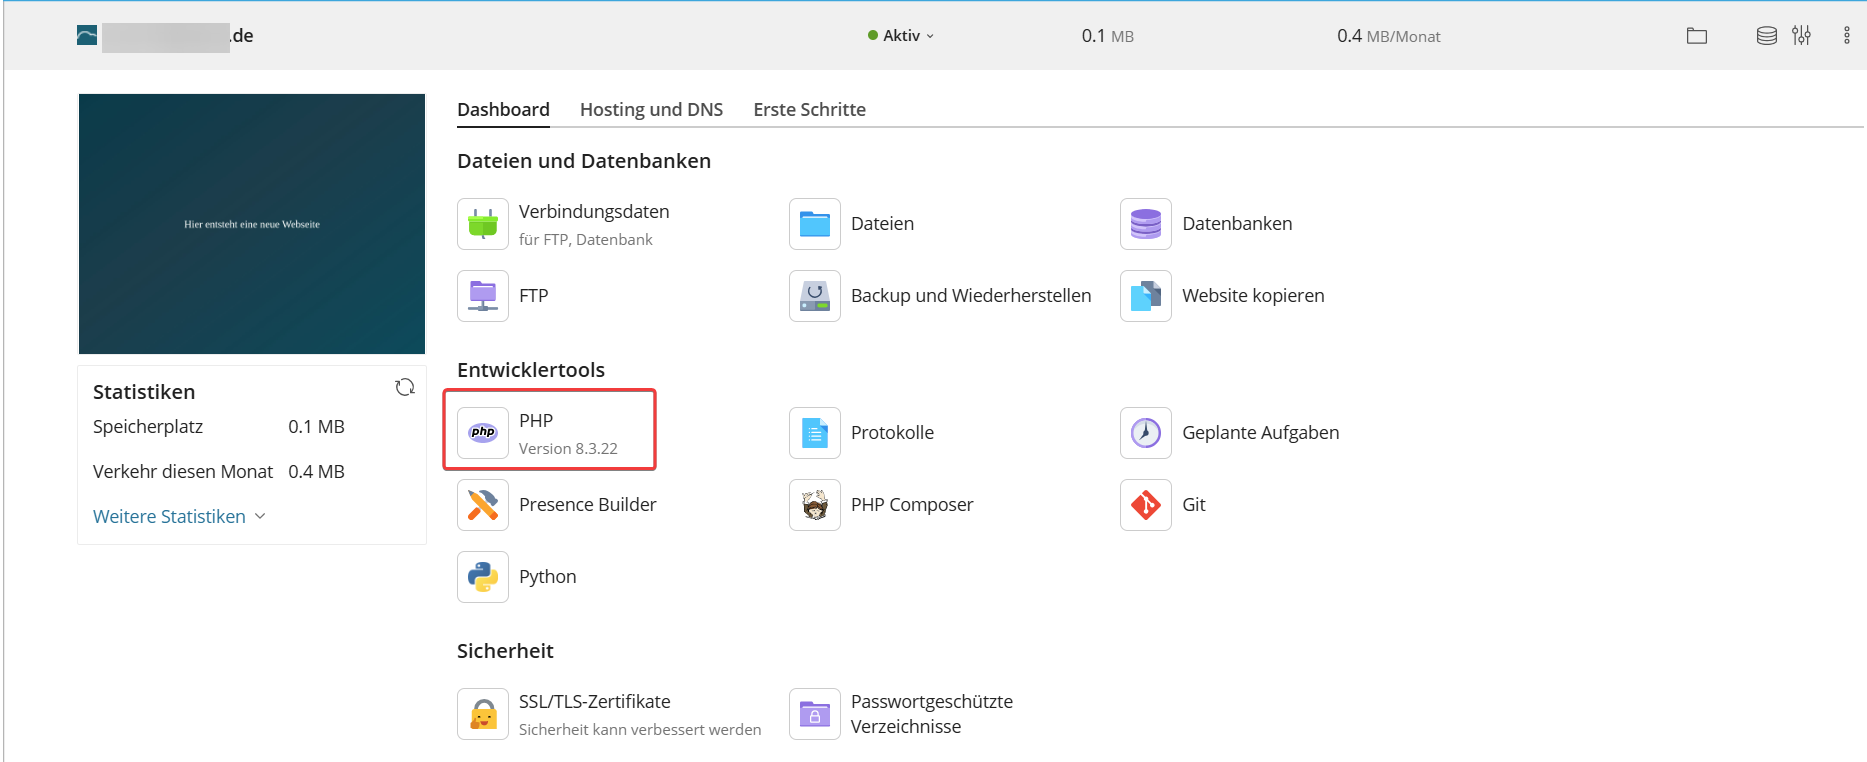Switch to Hosting und DNS tab
The image size is (1867, 762).
[651, 110]
